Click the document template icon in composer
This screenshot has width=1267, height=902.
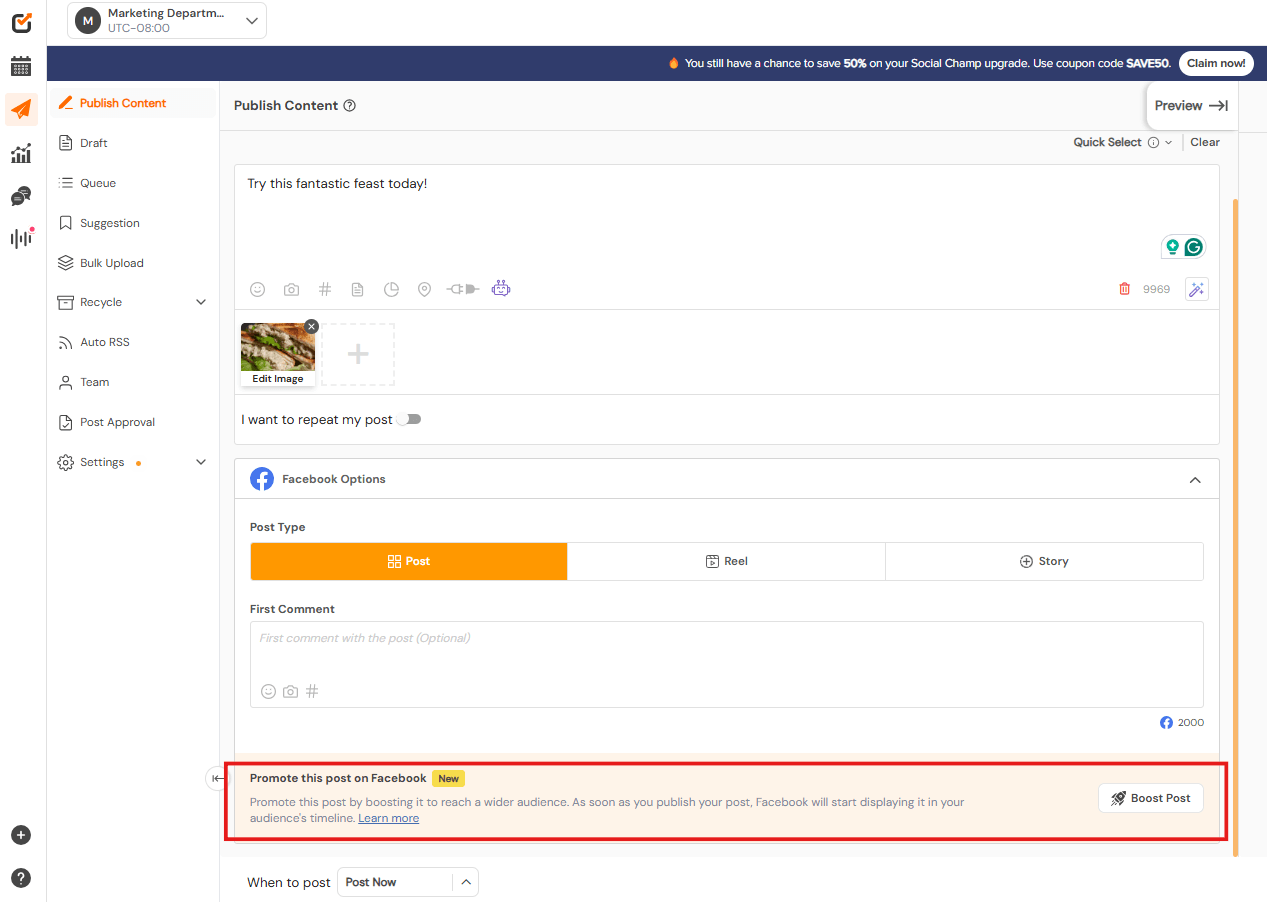(x=357, y=289)
